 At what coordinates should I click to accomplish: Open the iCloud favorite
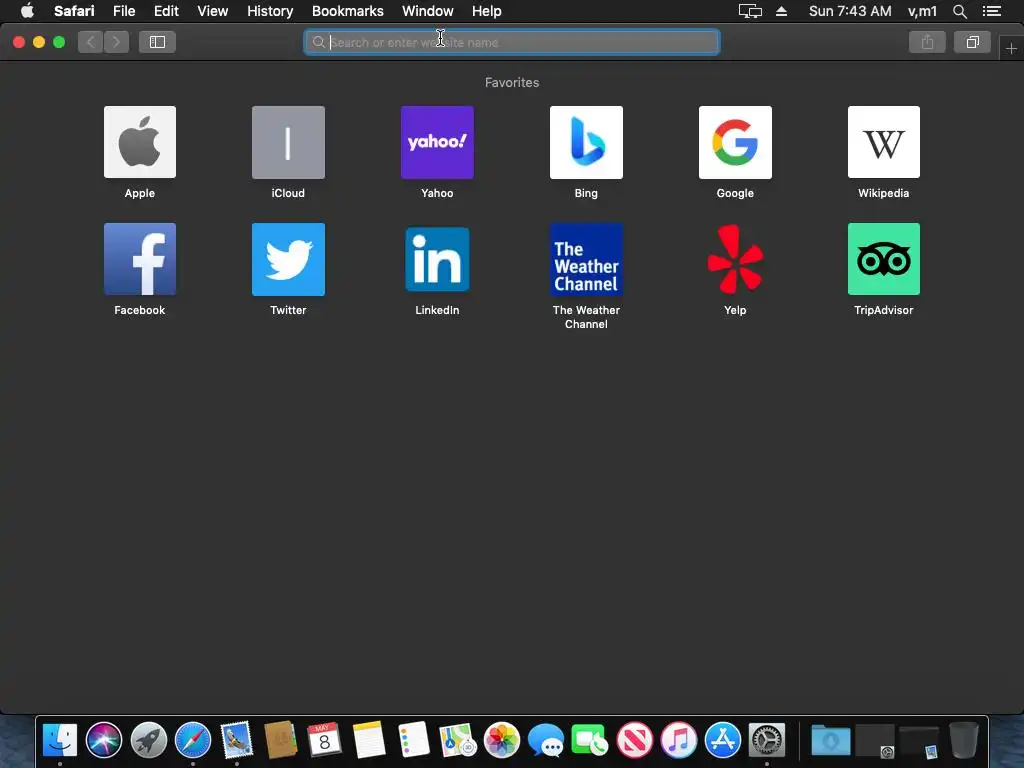click(288, 142)
